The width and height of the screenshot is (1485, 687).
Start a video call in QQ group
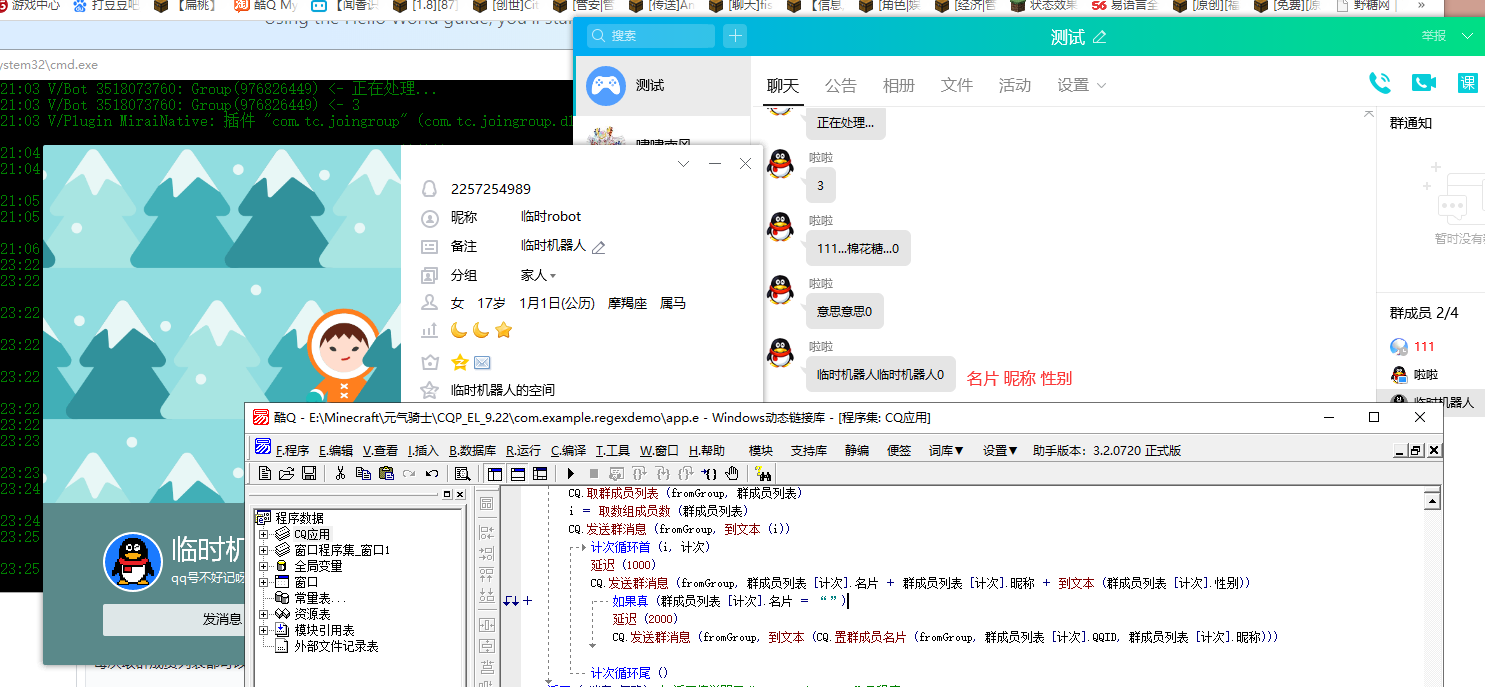(1424, 83)
